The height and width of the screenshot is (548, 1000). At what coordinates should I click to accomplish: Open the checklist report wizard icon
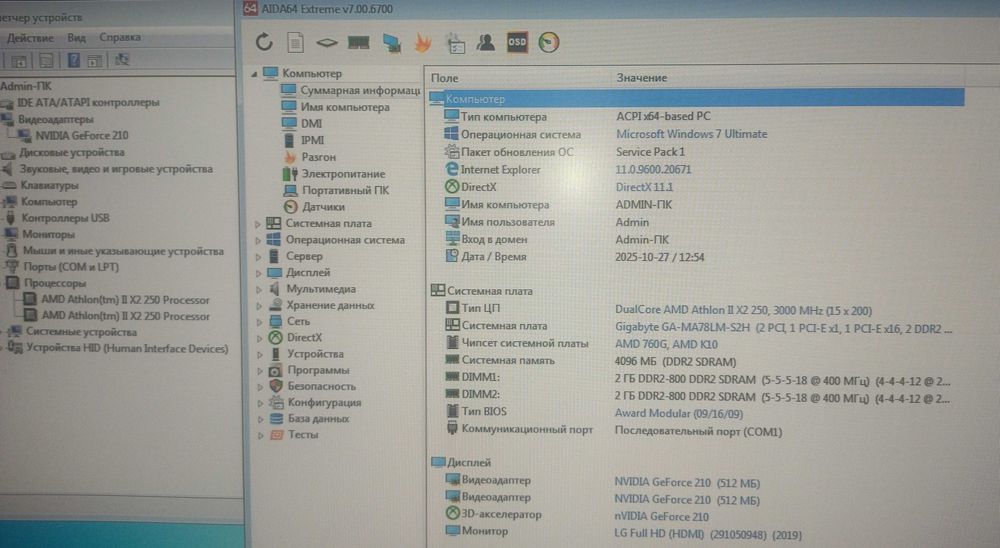click(x=455, y=43)
